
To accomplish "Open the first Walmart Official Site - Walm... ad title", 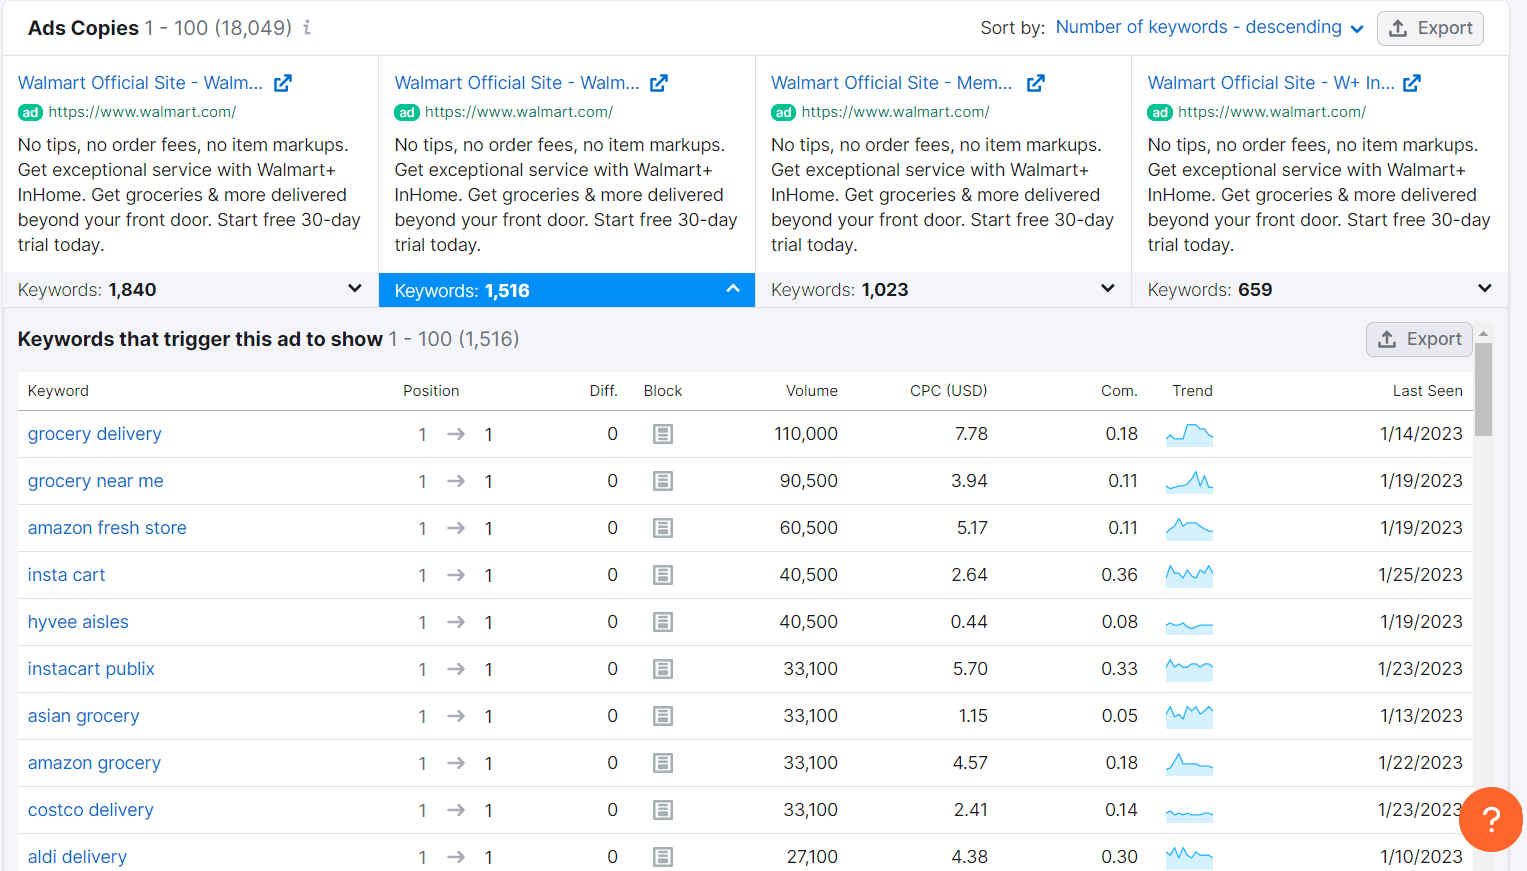I will tap(140, 83).
